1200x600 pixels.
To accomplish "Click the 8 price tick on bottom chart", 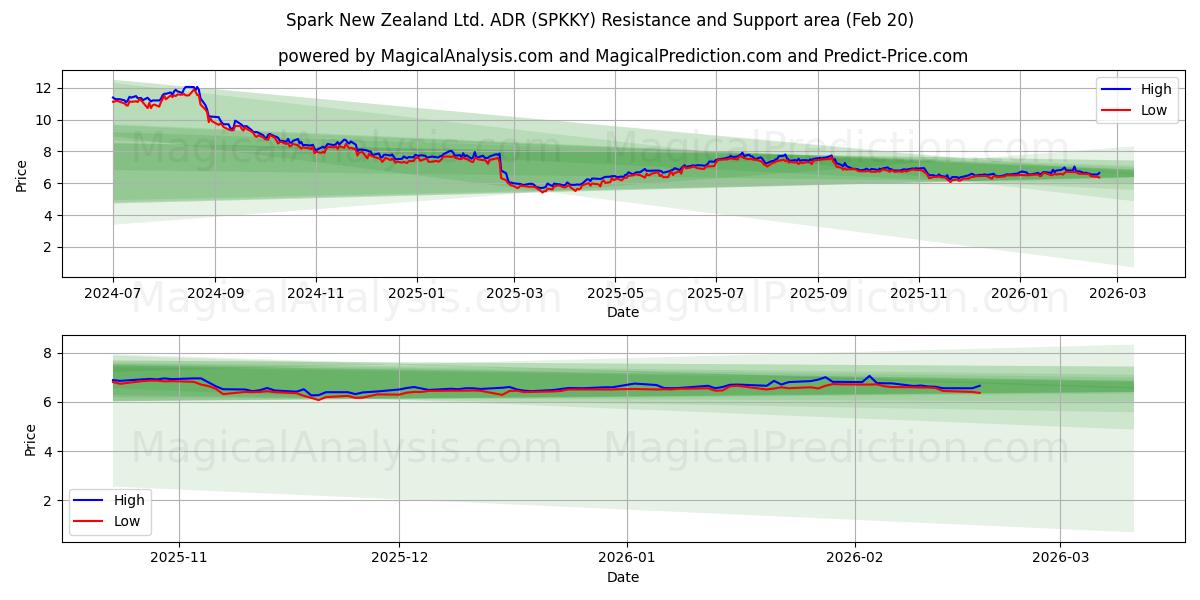I will (x=49, y=353).
